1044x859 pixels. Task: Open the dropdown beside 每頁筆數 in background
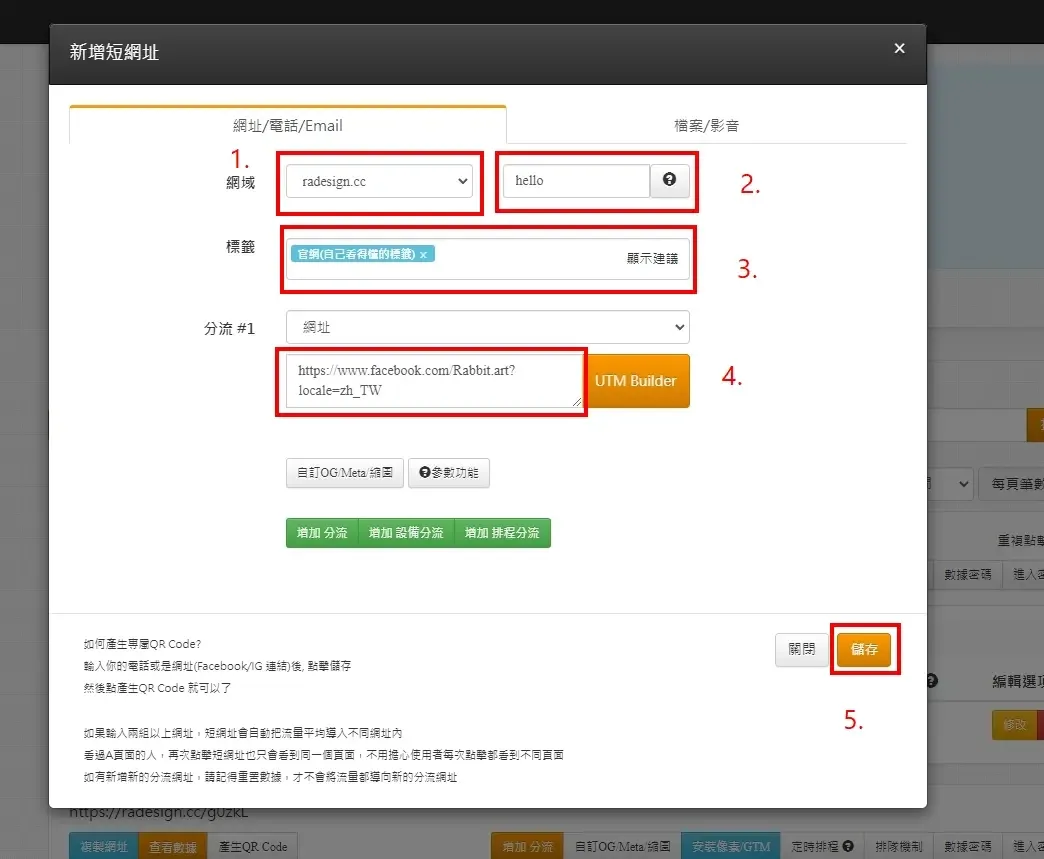pos(951,484)
